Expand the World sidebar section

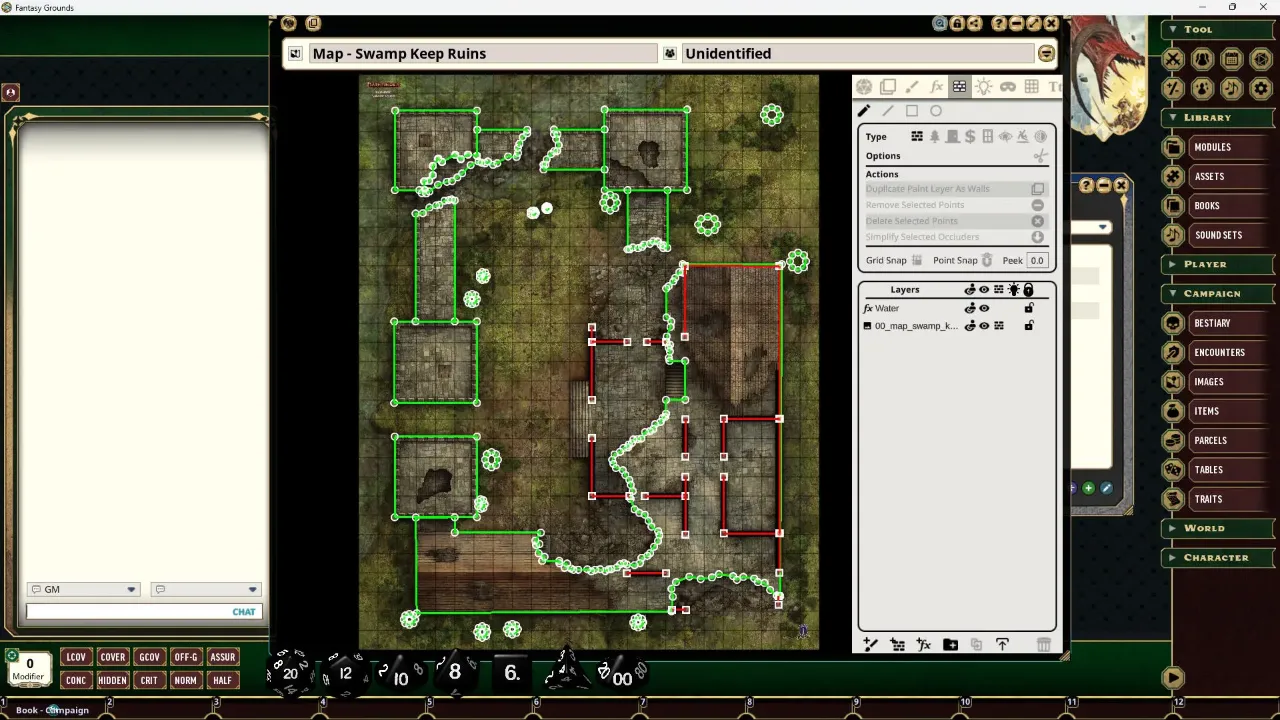pyautogui.click(x=1216, y=528)
